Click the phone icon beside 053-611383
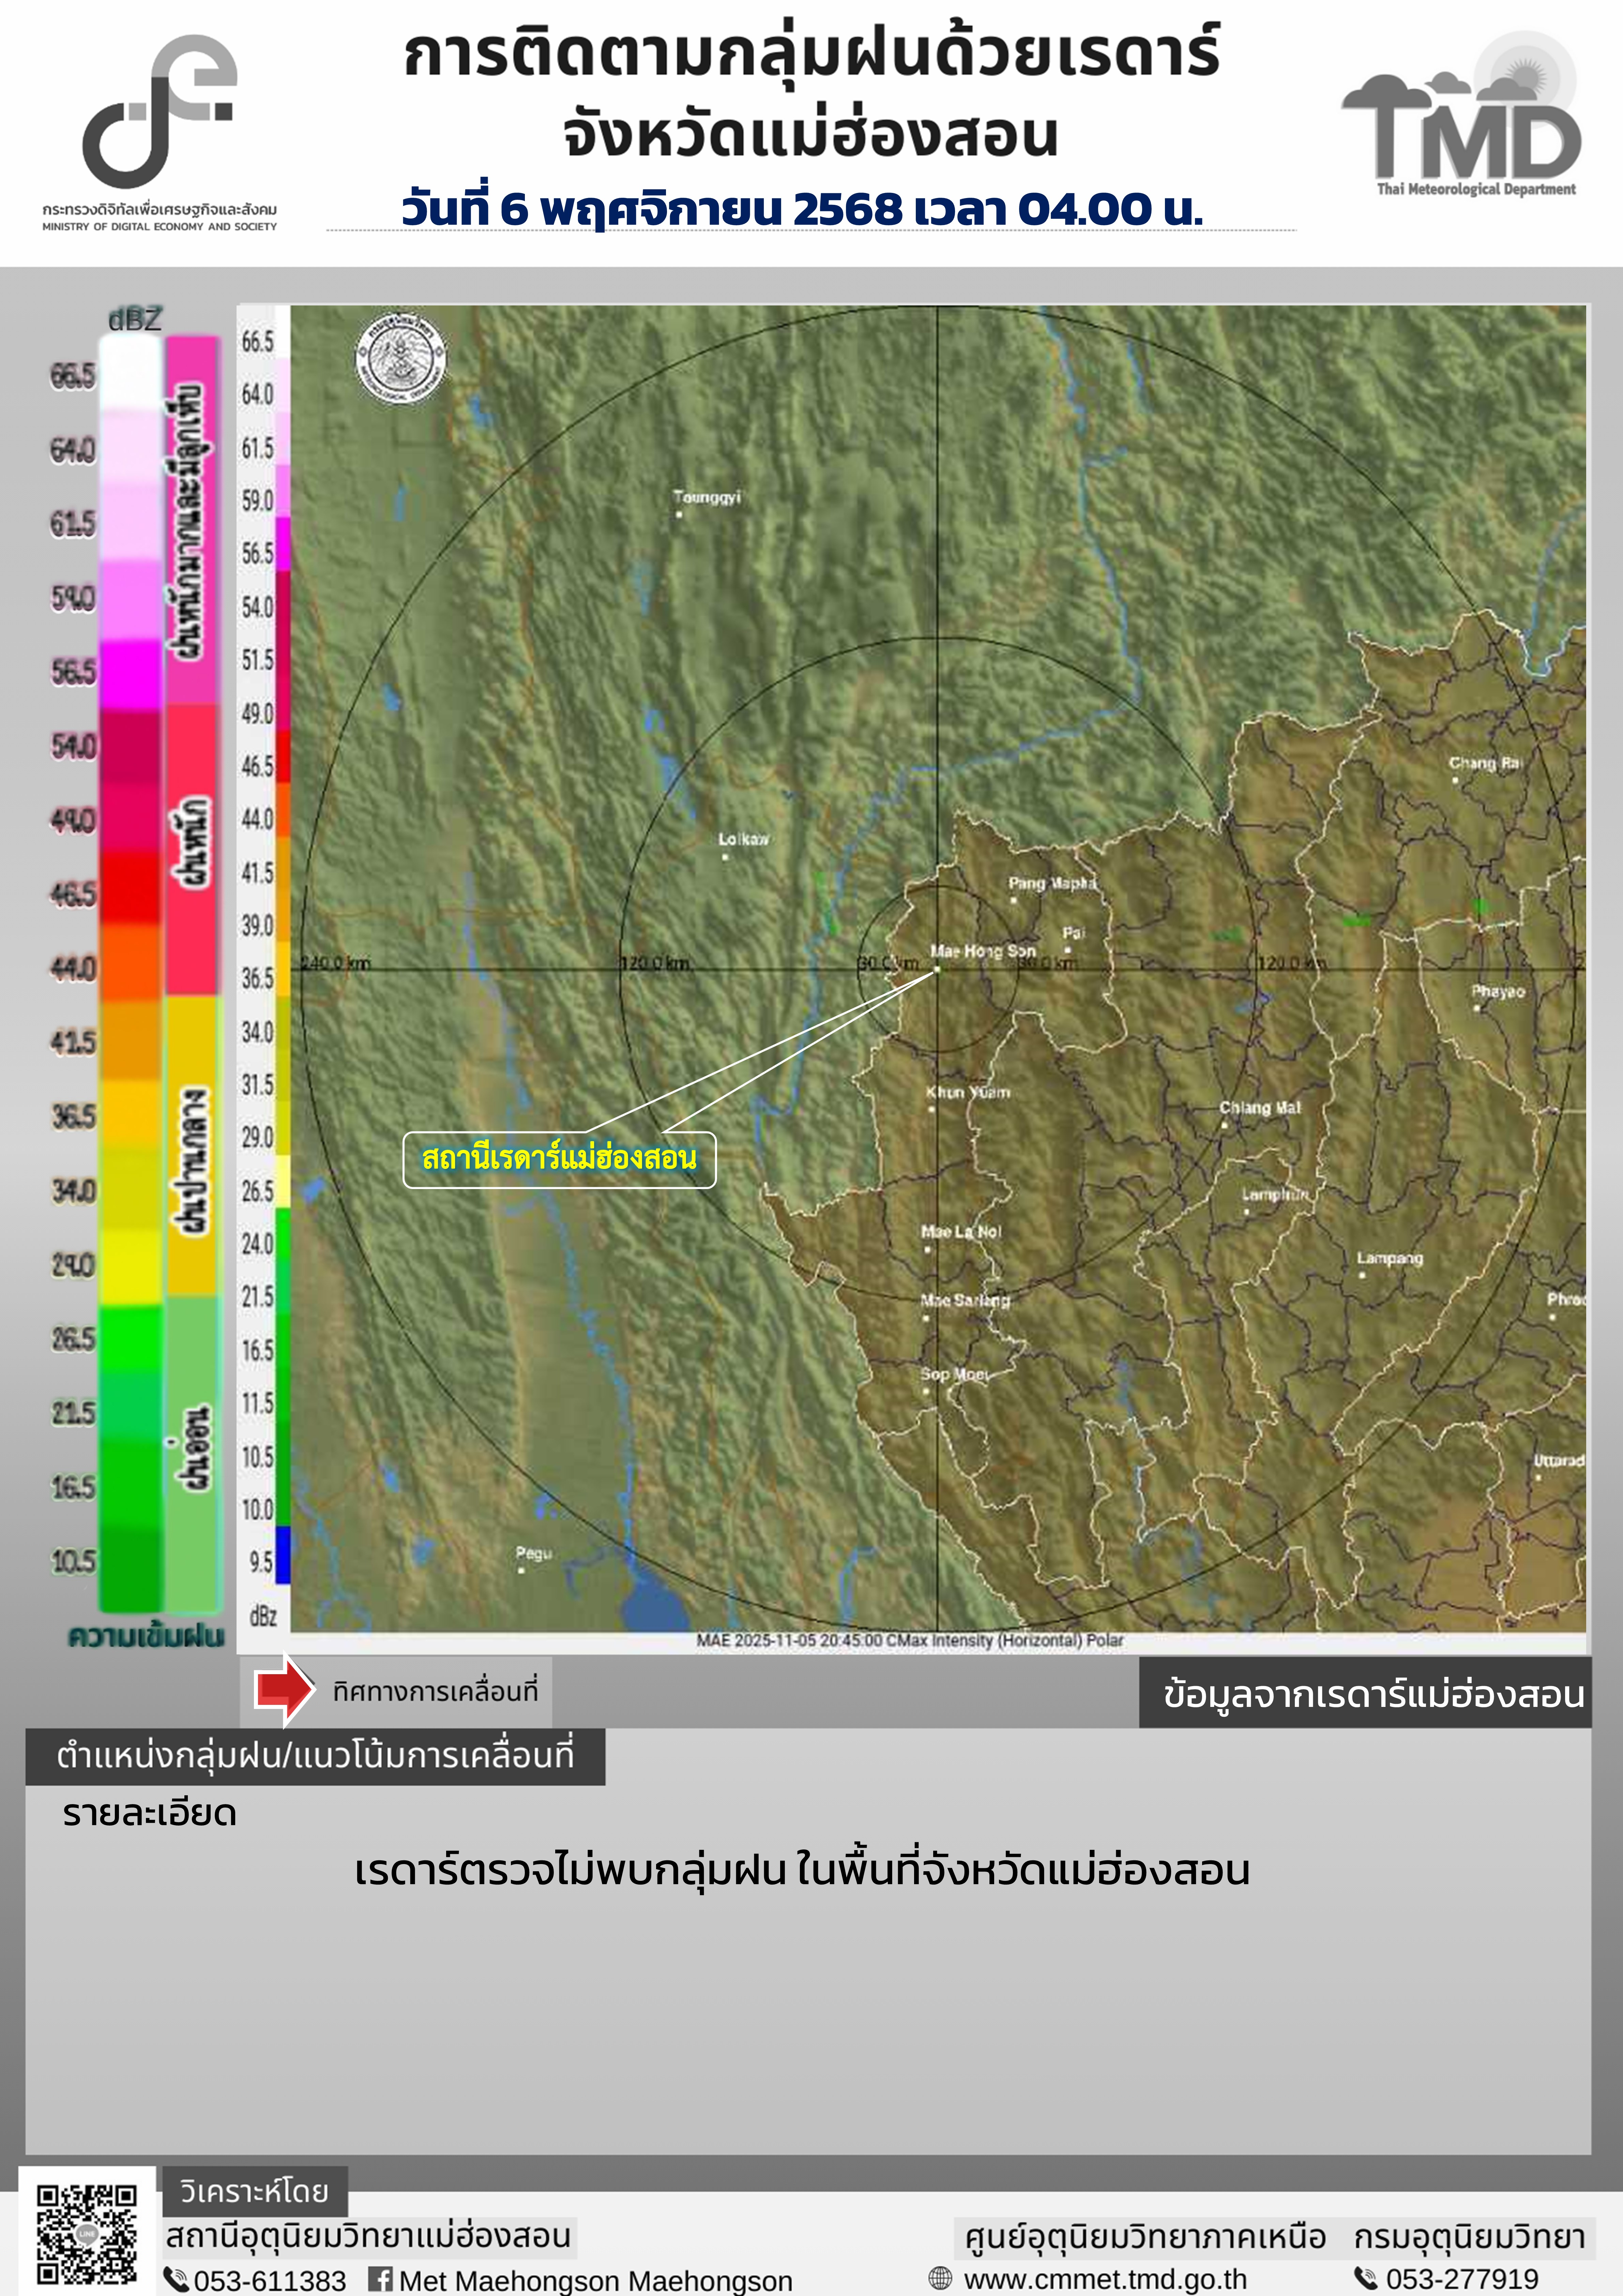The width and height of the screenshot is (1623, 2296). tap(176, 2280)
